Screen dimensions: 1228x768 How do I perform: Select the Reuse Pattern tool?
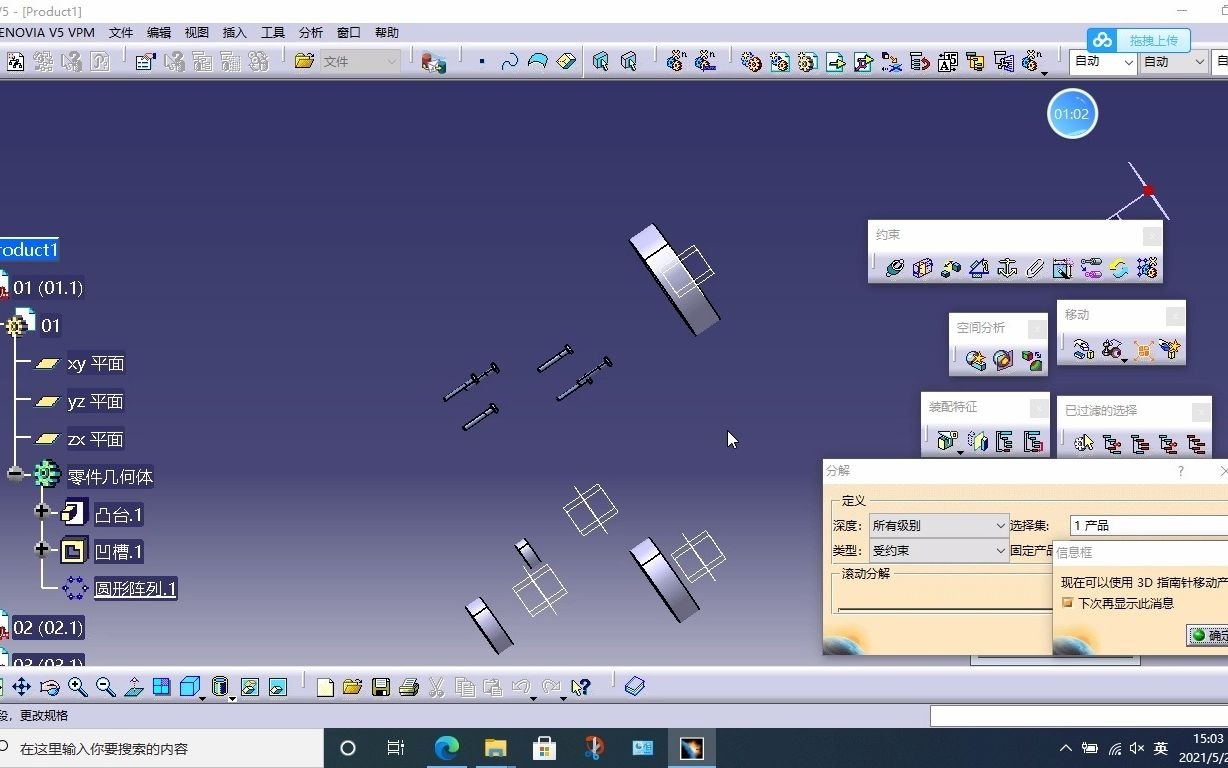1146,268
